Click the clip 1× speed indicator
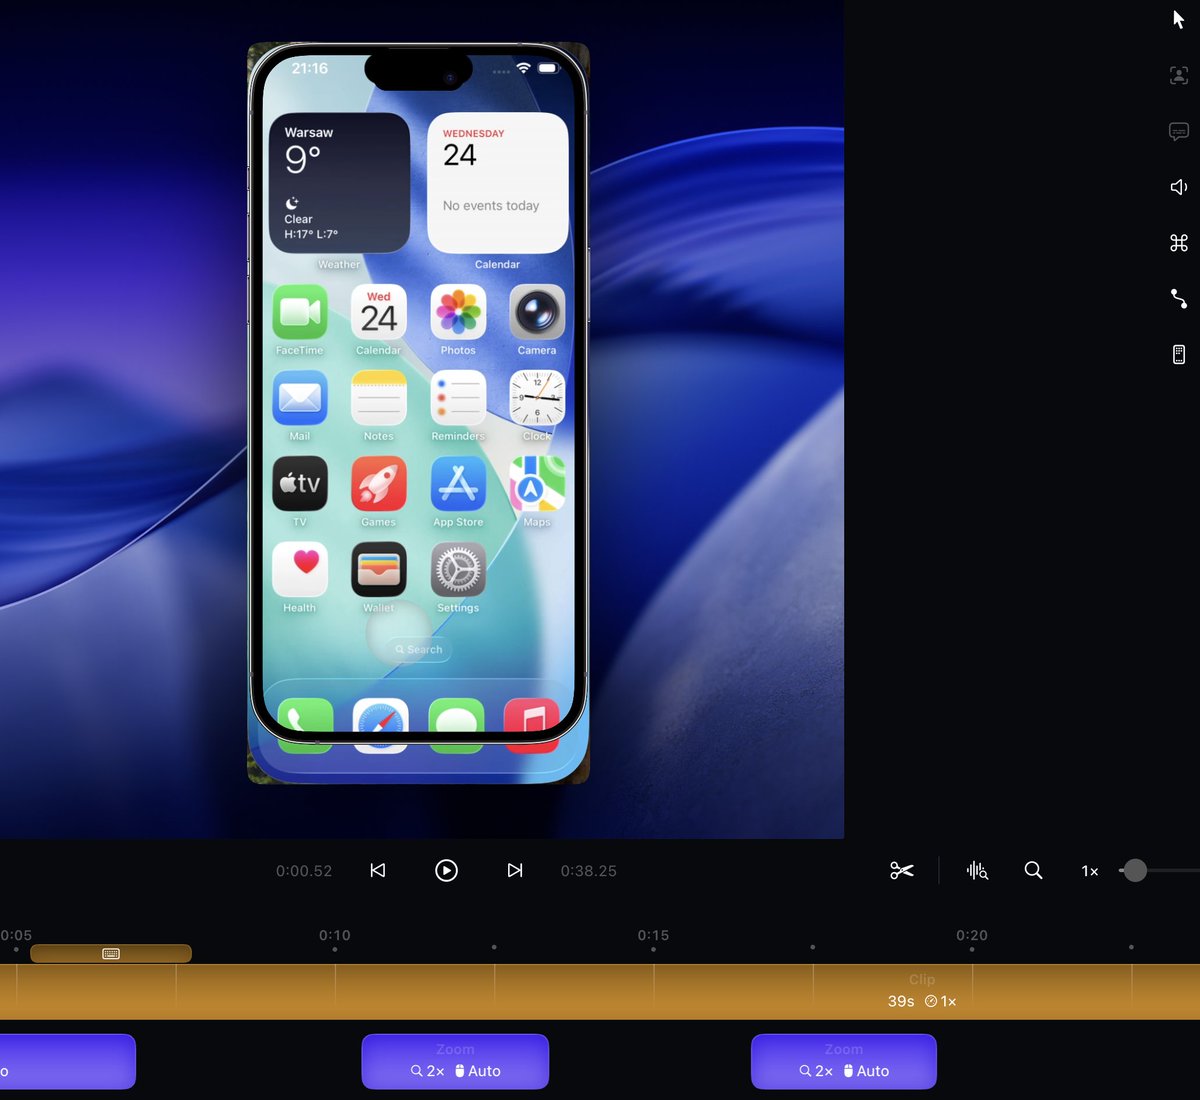This screenshot has height=1100, width=1200. point(941,1001)
